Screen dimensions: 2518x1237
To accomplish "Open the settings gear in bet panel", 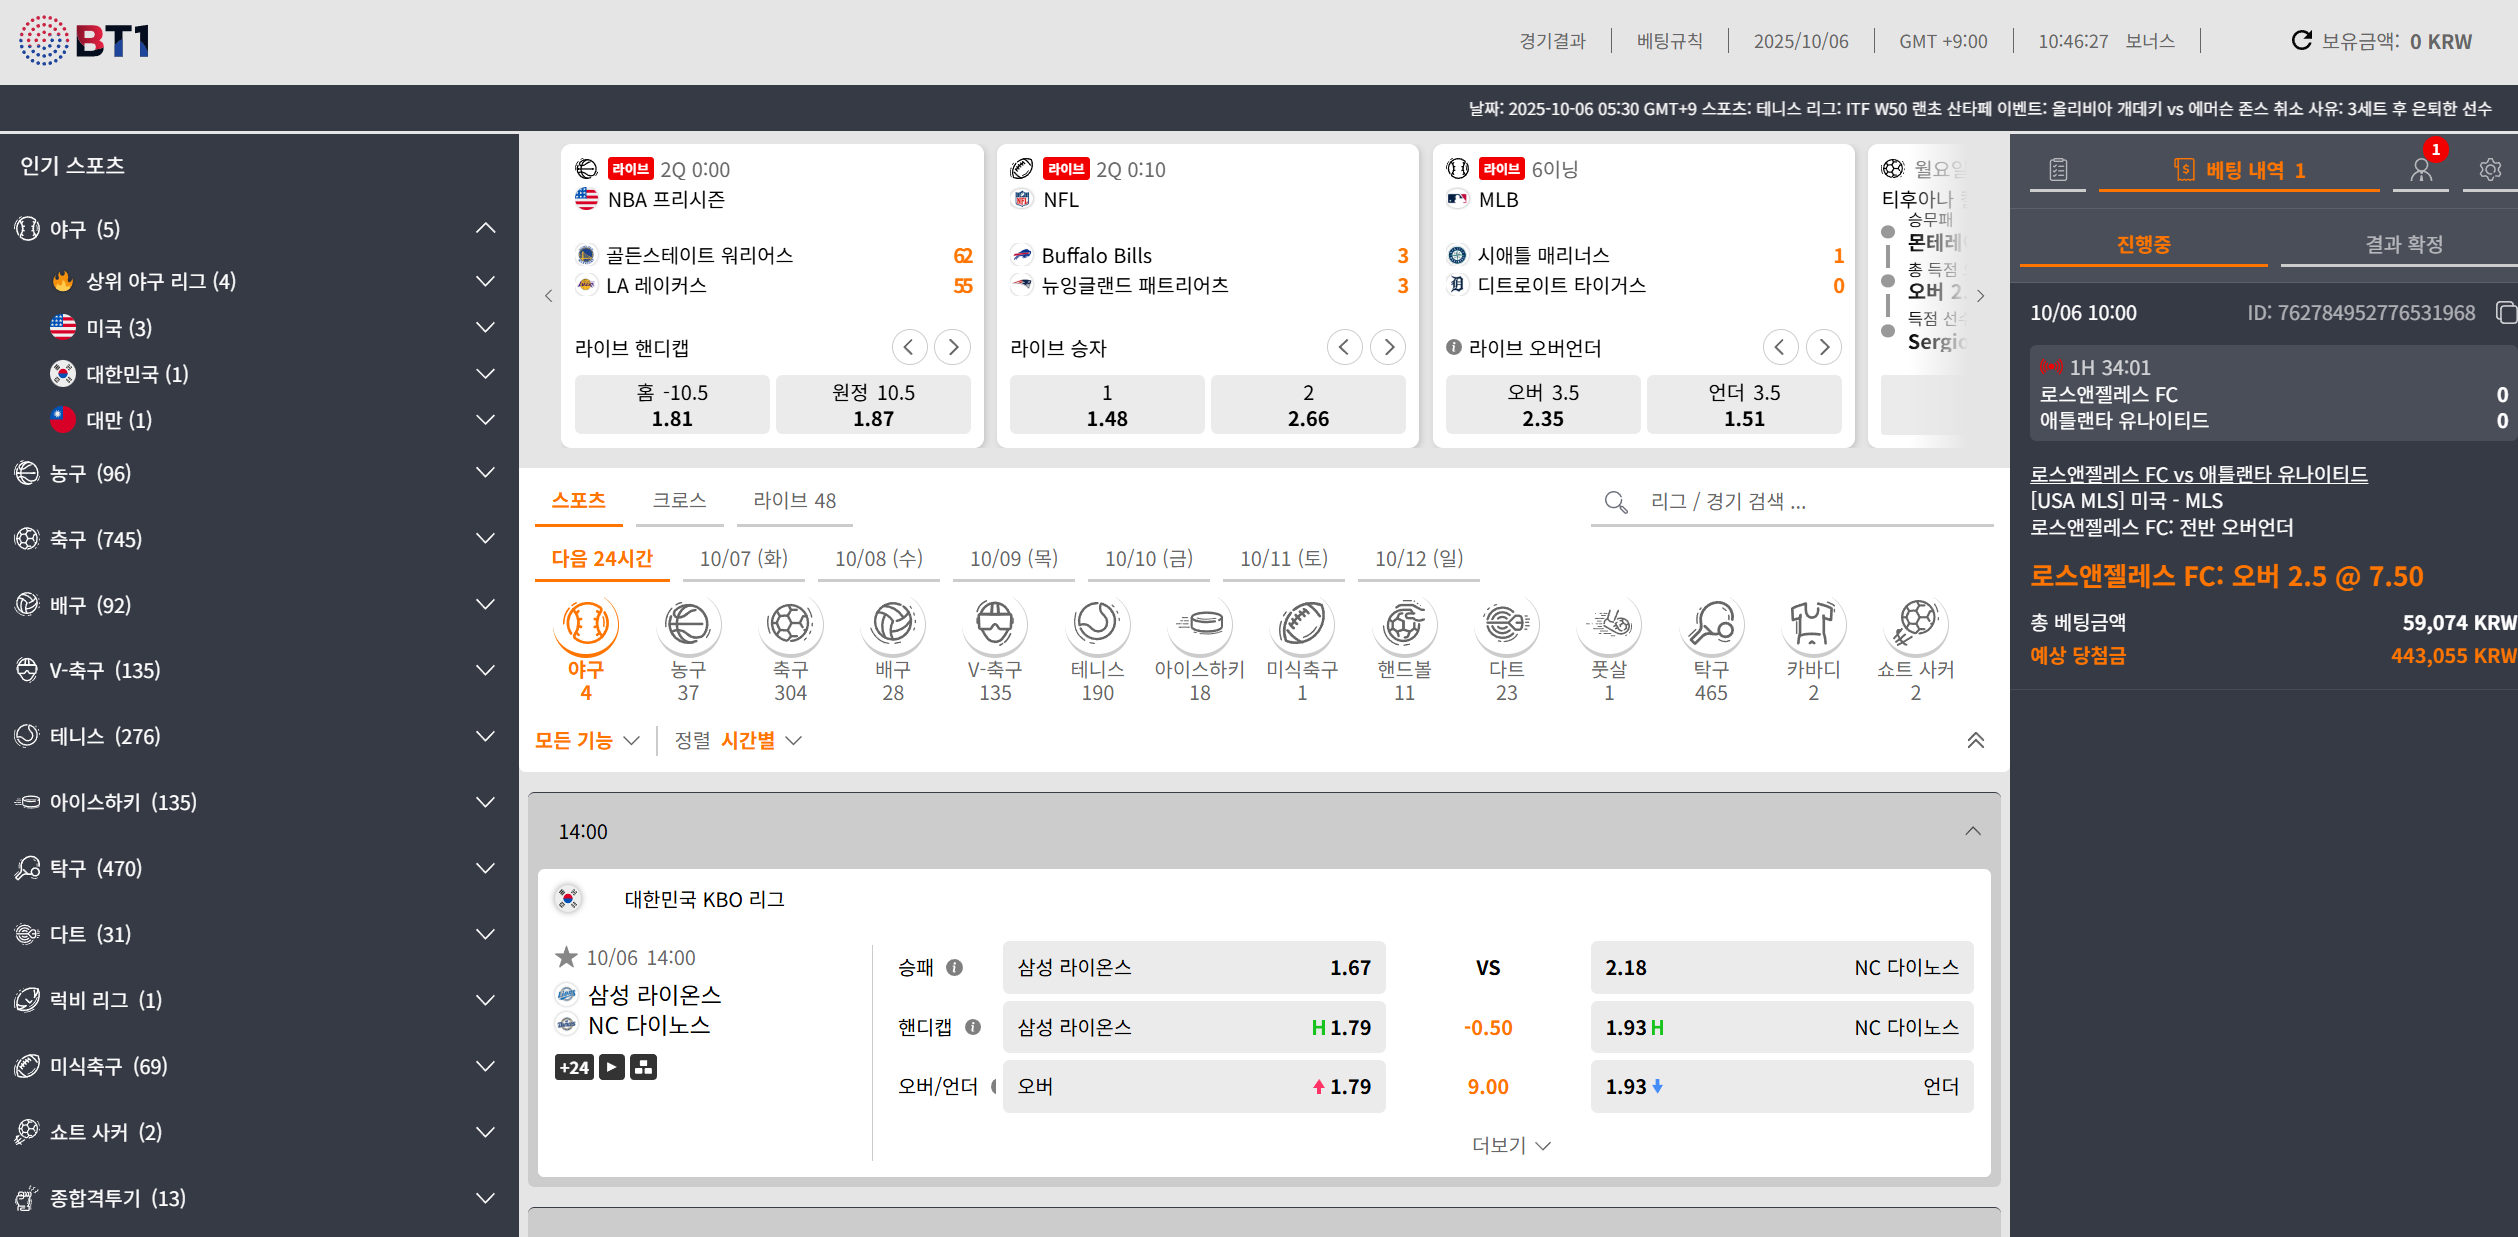I will pyautogui.click(x=2490, y=170).
